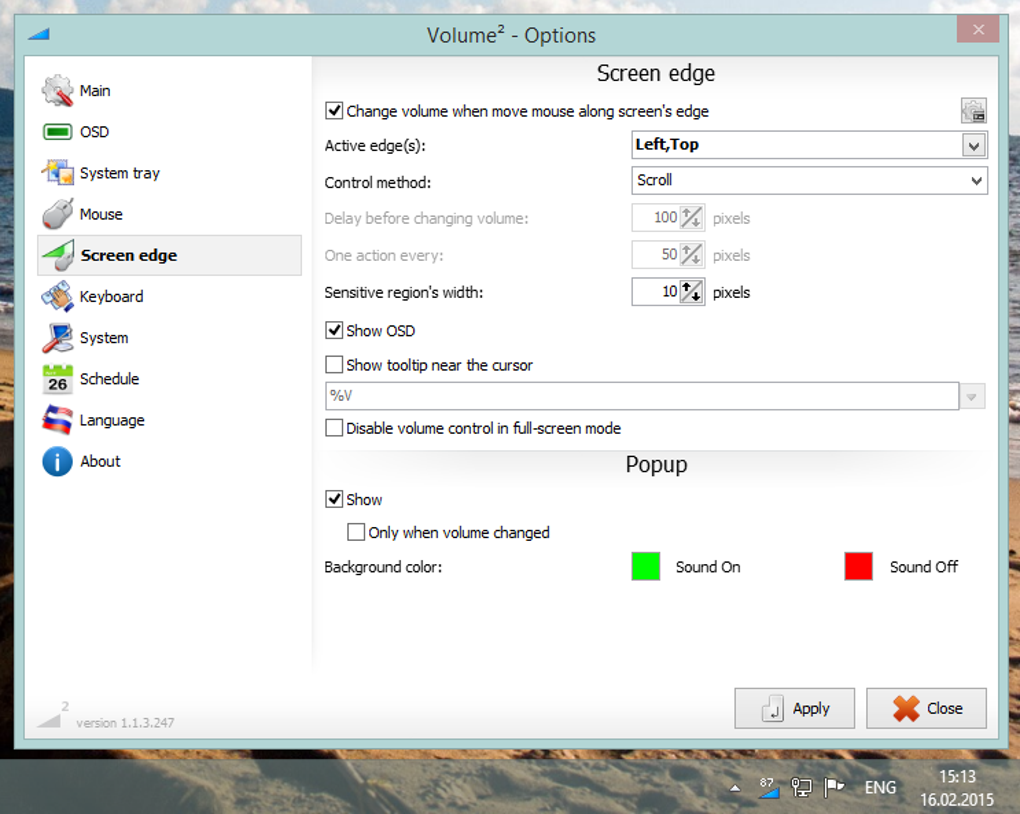Click the network icon in system tray
The height and width of the screenshot is (814, 1020).
click(x=801, y=787)
